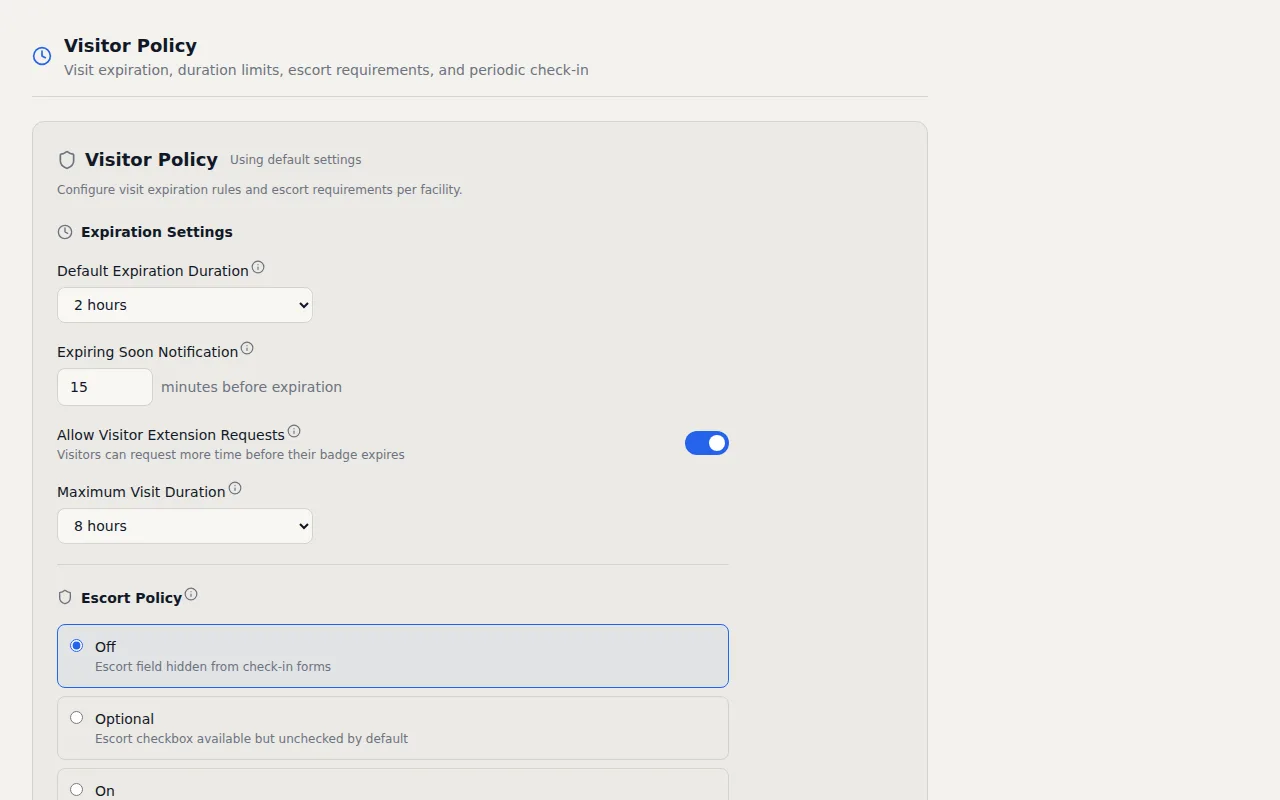The width and height of the screenshot is (1280, 800).
Task: Open the info tooltip for Default Expiration Duration
Action: point(258,266)
